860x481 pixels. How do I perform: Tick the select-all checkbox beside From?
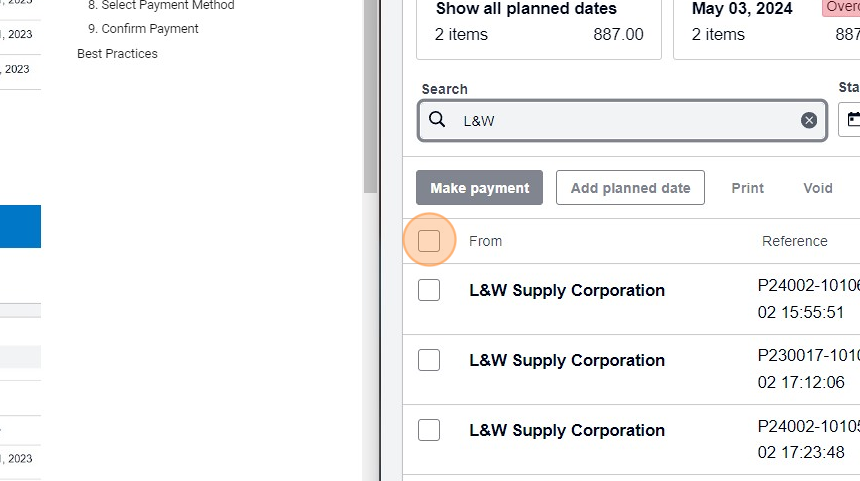(429, 241)
